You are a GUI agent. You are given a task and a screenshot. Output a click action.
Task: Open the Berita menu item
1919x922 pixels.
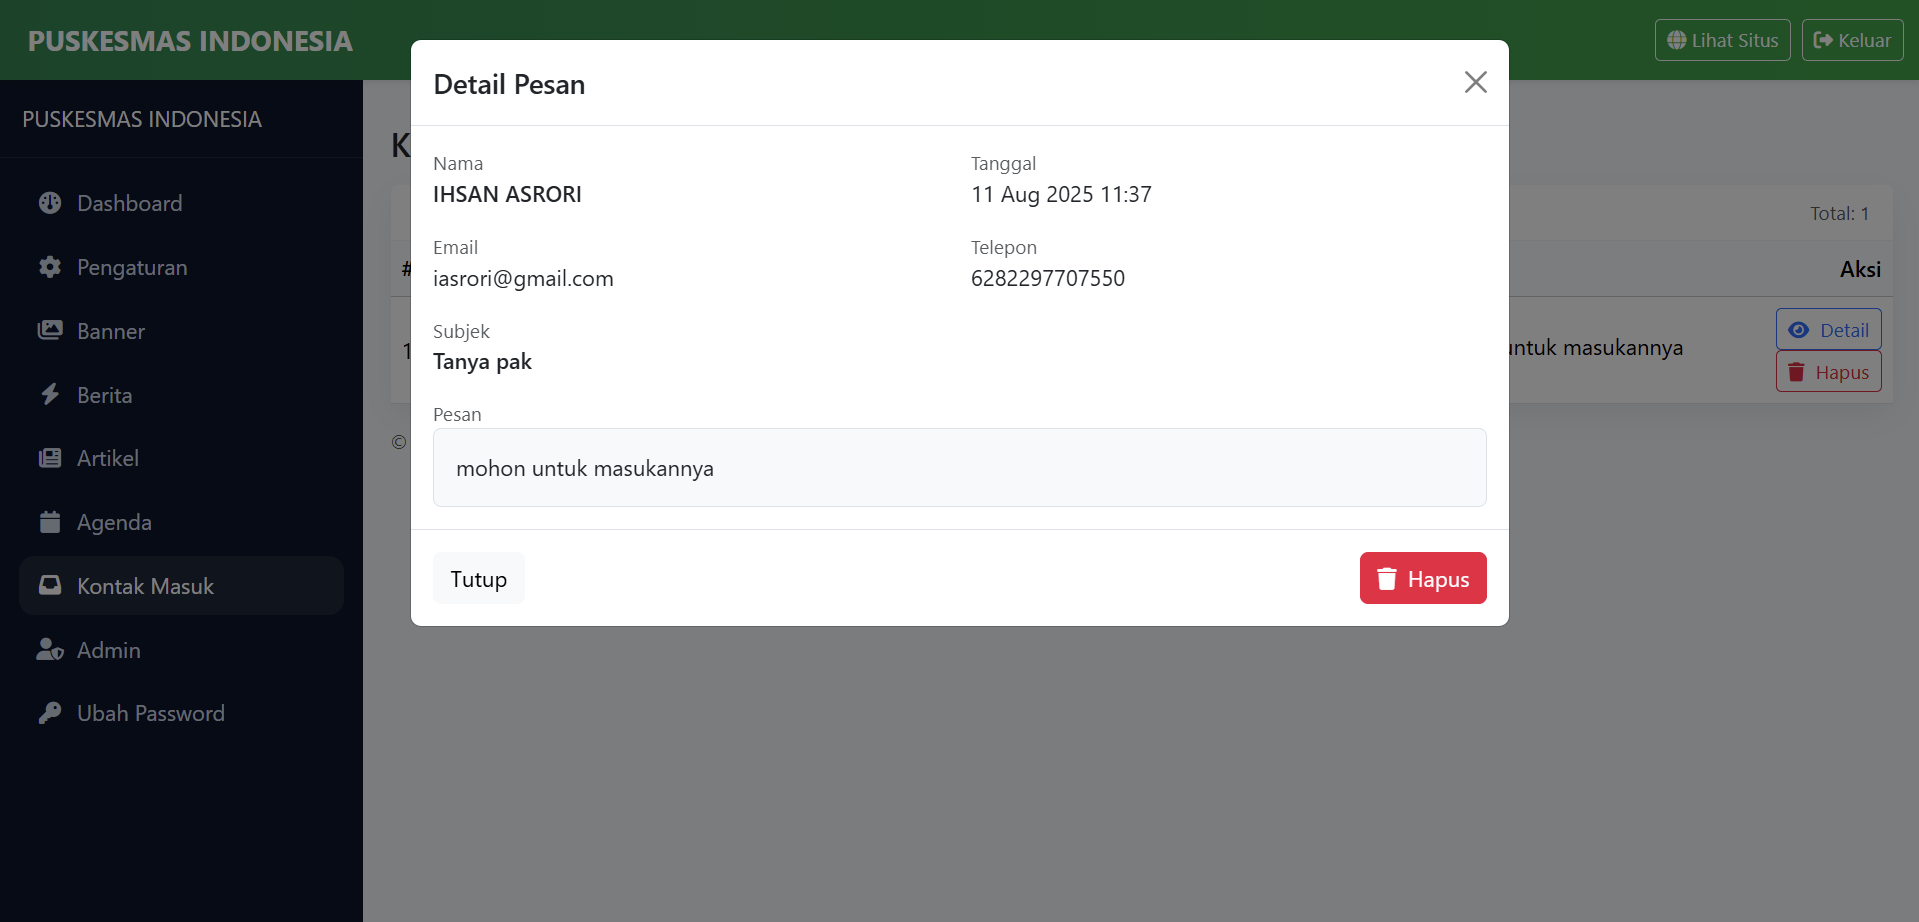click(x=104, y=395)
